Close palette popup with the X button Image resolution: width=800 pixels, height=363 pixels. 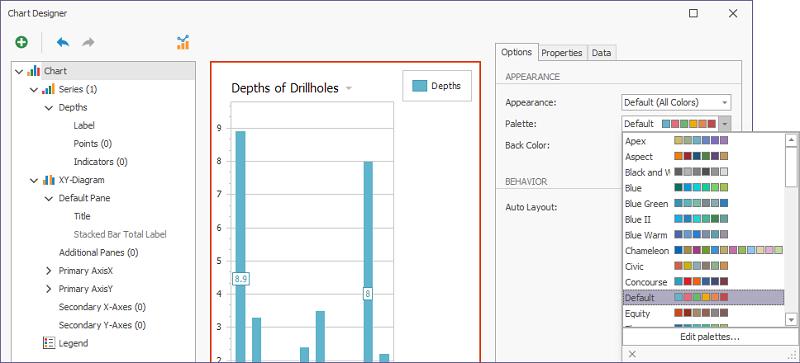[x=632, y=354]
